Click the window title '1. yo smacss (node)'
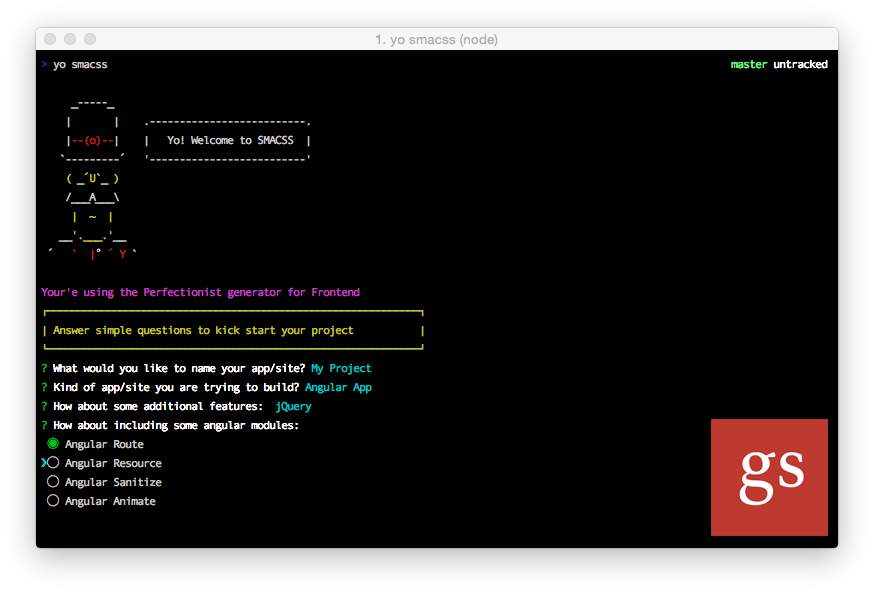Image resolution: width=874 pixels, height=592 pixels. click(x=436, y=40)
